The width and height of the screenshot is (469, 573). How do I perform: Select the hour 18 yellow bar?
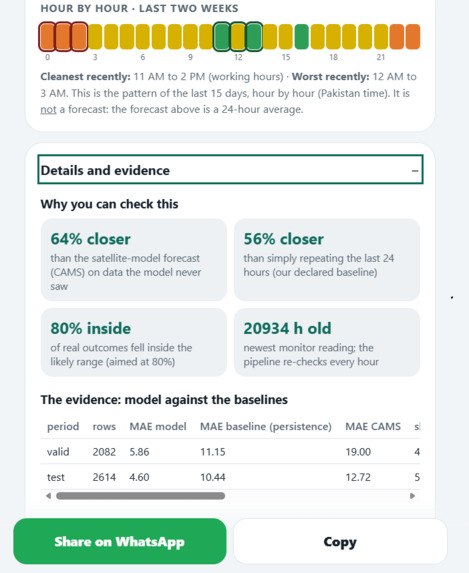pyautogui.click(x=333, y=37)
